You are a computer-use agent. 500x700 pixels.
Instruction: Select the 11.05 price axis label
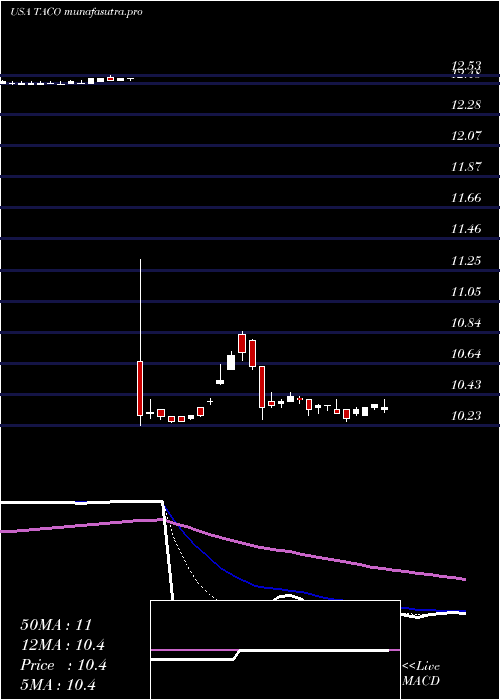(467, 292)
